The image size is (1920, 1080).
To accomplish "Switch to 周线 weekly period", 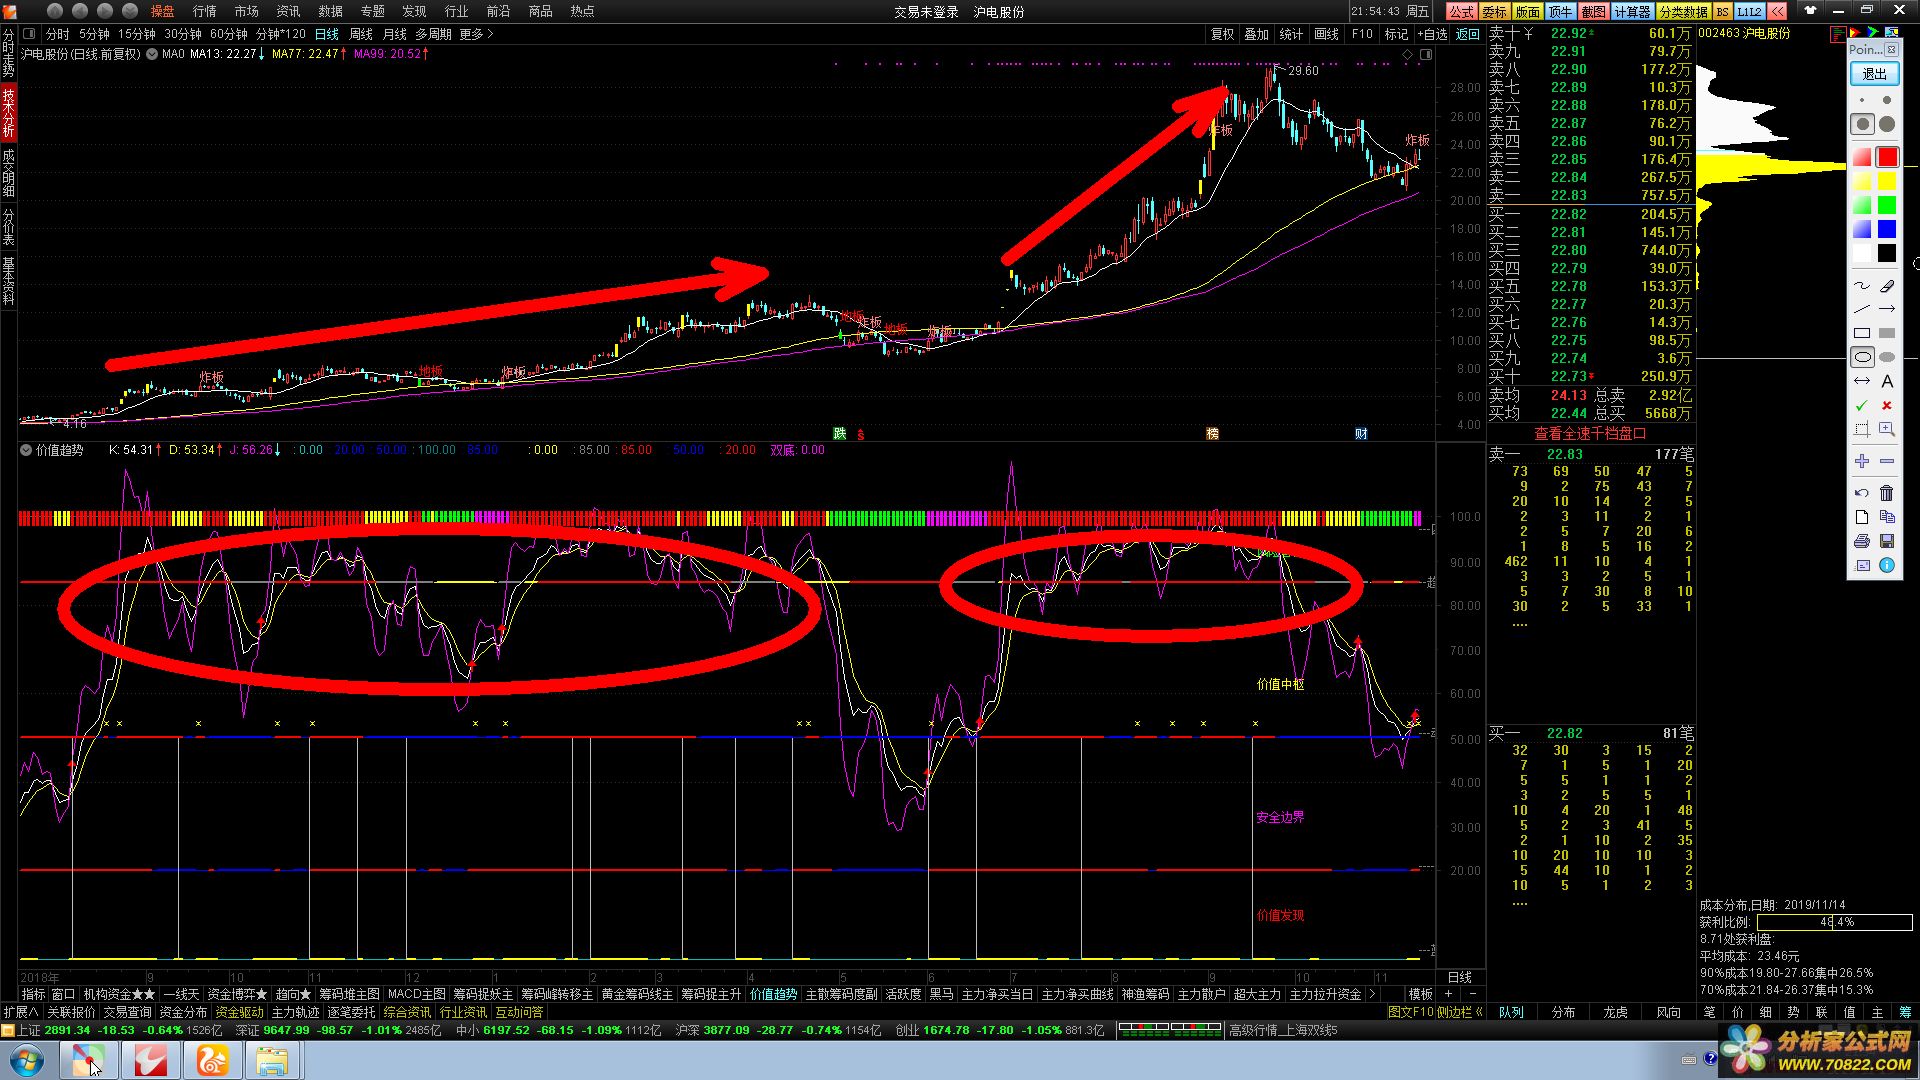I will 361,34.
